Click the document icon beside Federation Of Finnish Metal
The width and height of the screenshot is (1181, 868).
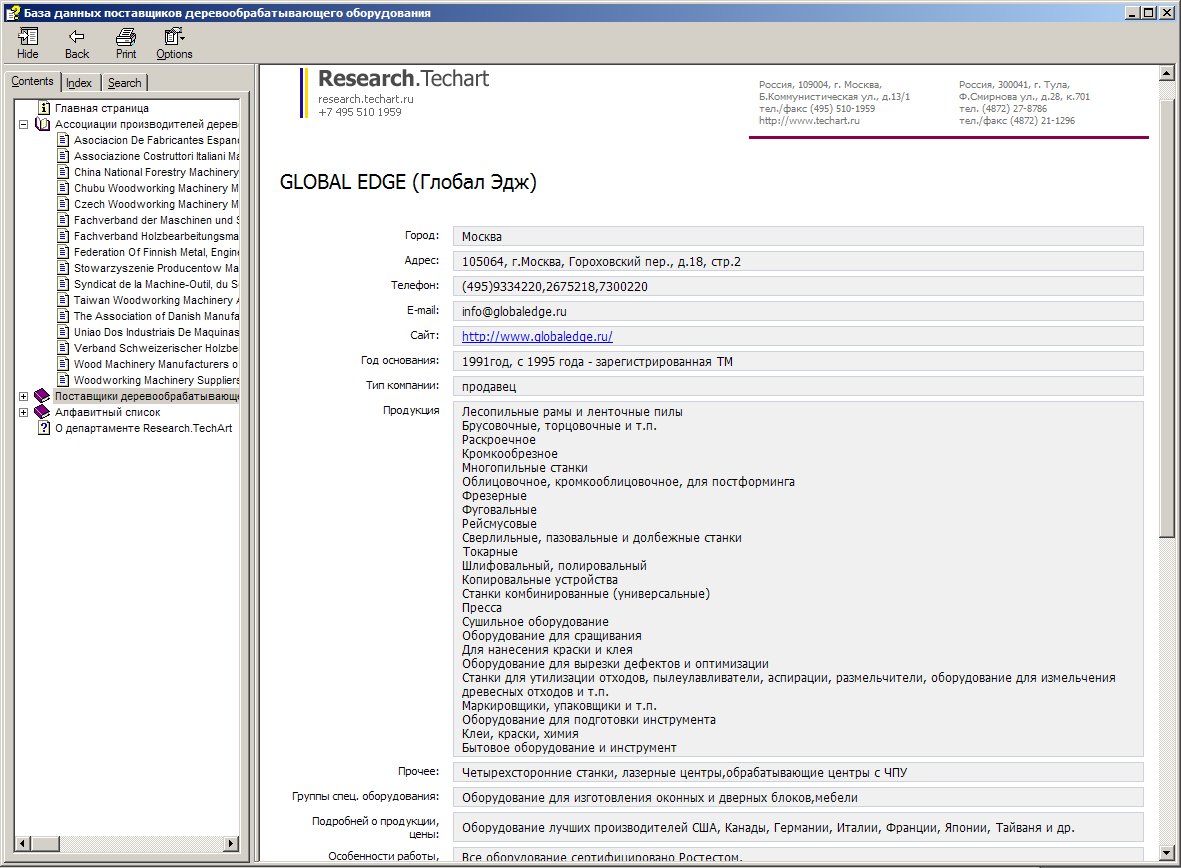[x=63, y=252]
